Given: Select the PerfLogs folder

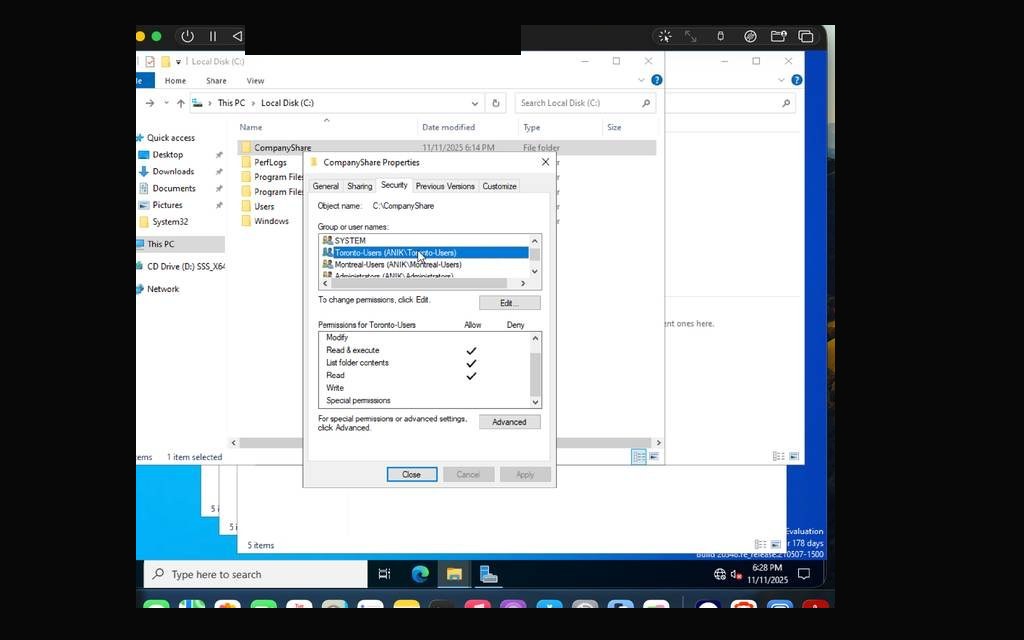Looking at the screenshot, I should (270, 162).
